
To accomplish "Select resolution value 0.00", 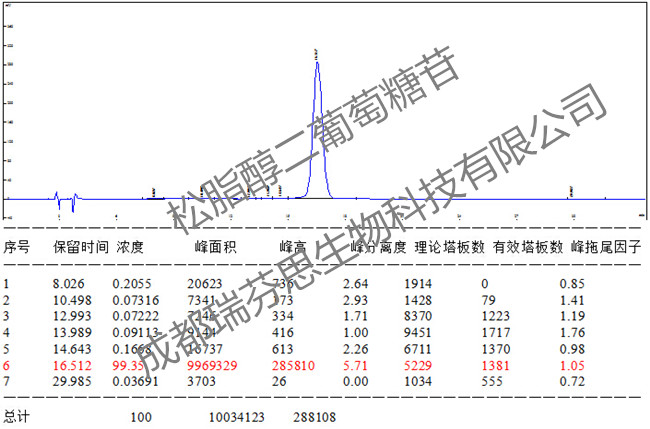I will [x=356, y=381].
